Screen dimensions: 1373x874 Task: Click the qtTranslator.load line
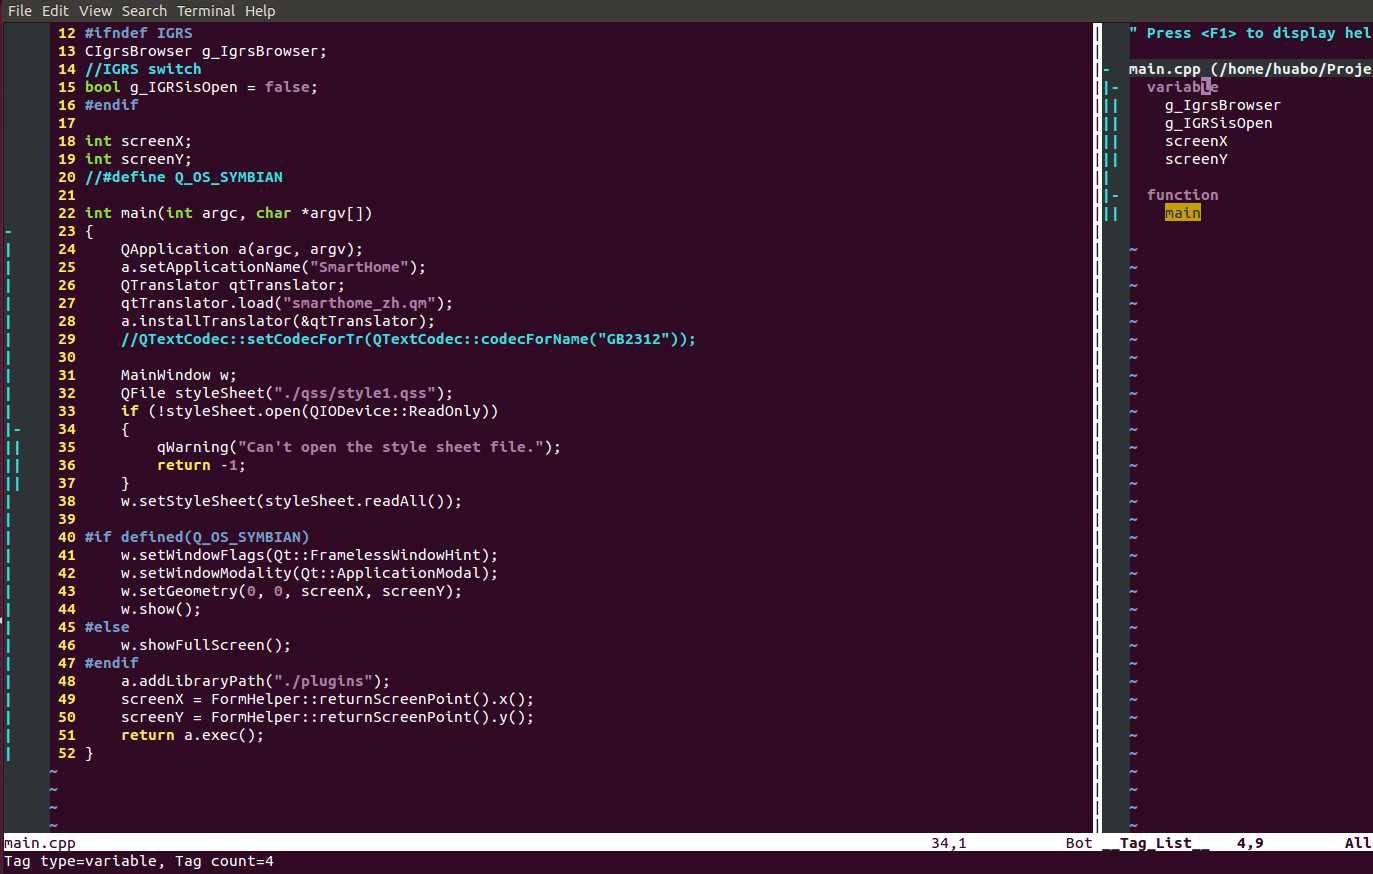tap(287, 303)
